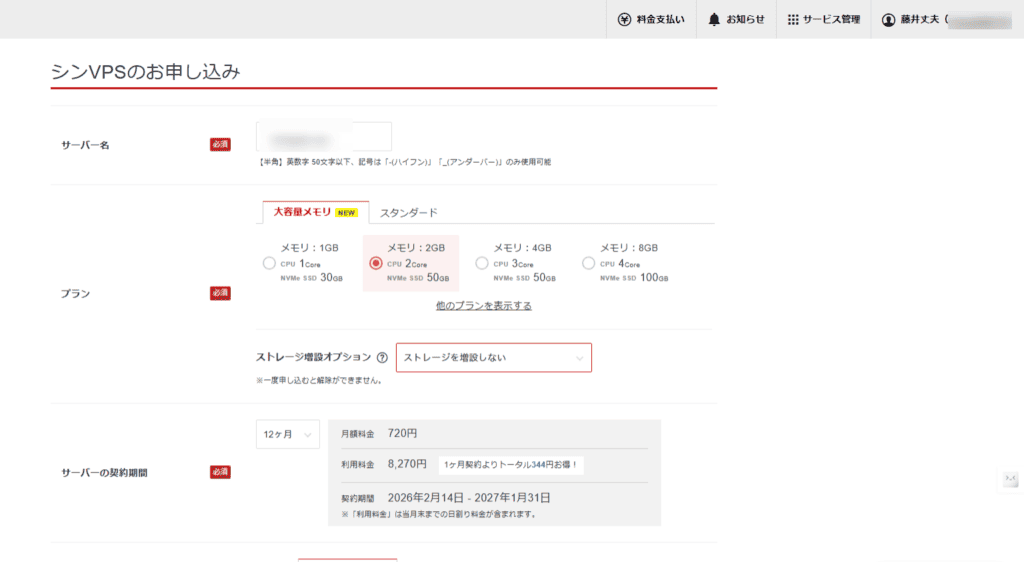Click the 必須 badge beside サーバー名
This screenshot has width=1024, height=562.
[x=220, y=144]
